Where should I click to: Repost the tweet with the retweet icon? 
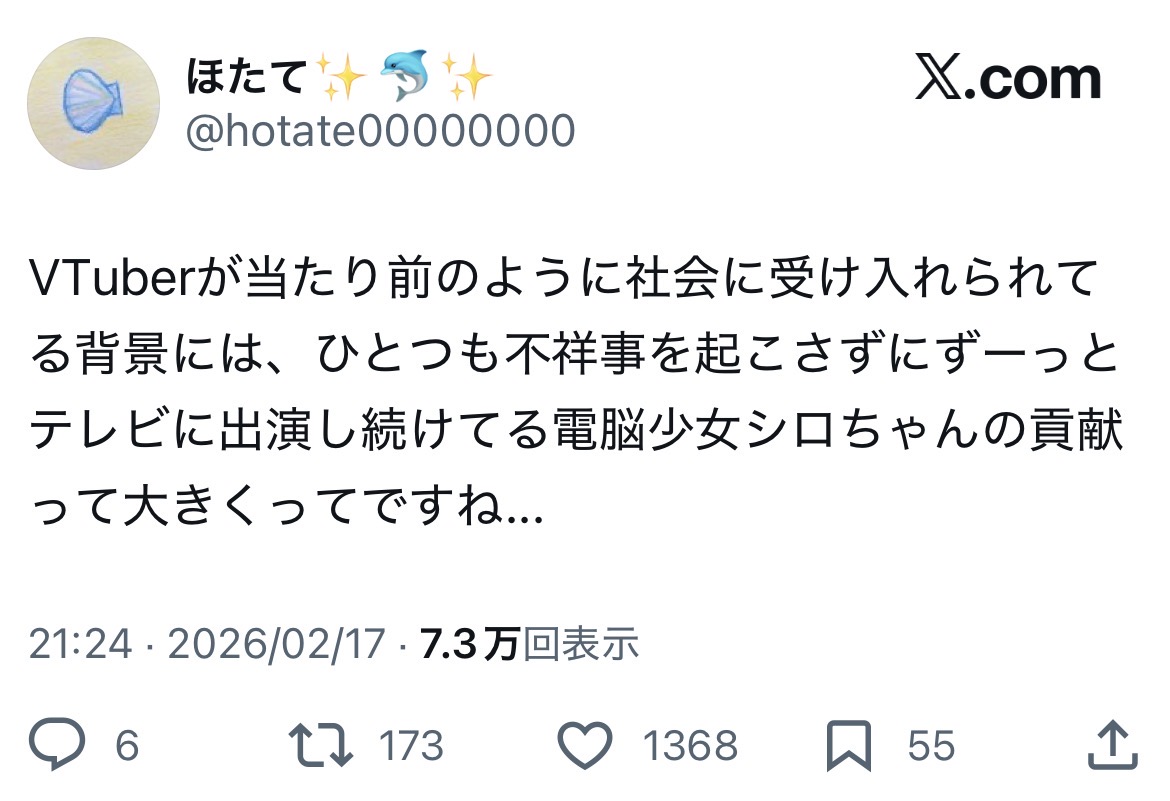pyautogui.click(x=321, y=745)
